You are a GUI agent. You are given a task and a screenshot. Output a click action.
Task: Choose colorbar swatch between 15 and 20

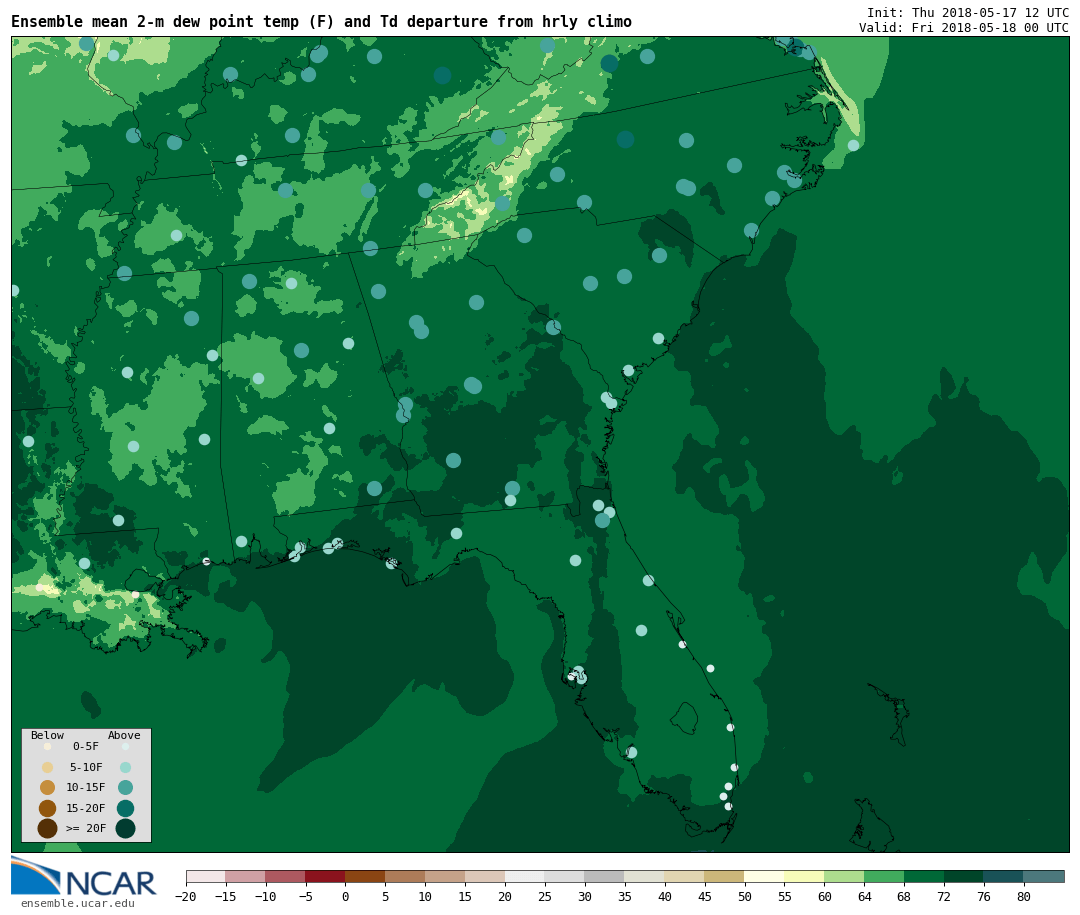[486, 876]
